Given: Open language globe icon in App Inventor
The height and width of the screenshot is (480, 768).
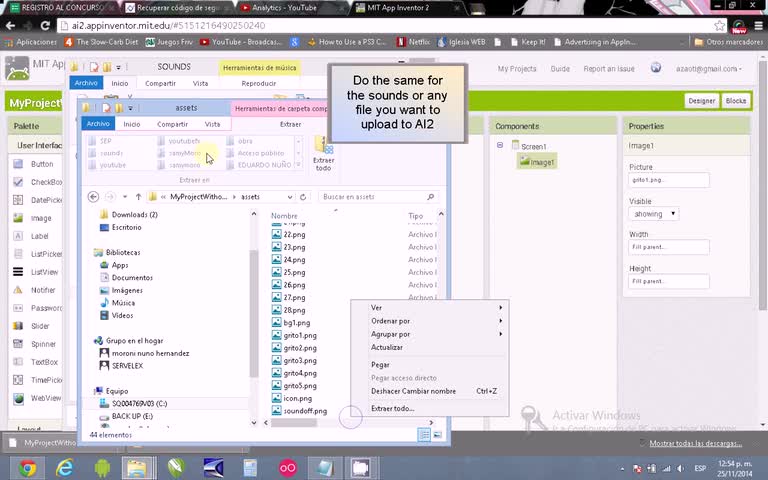Looking at the screenshot, I should pos(656,68).
